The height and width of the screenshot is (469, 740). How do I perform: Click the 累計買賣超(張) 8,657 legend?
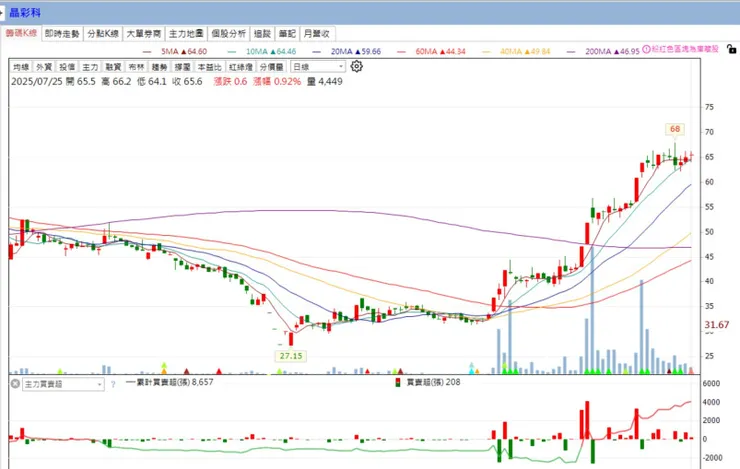[170, 382]
